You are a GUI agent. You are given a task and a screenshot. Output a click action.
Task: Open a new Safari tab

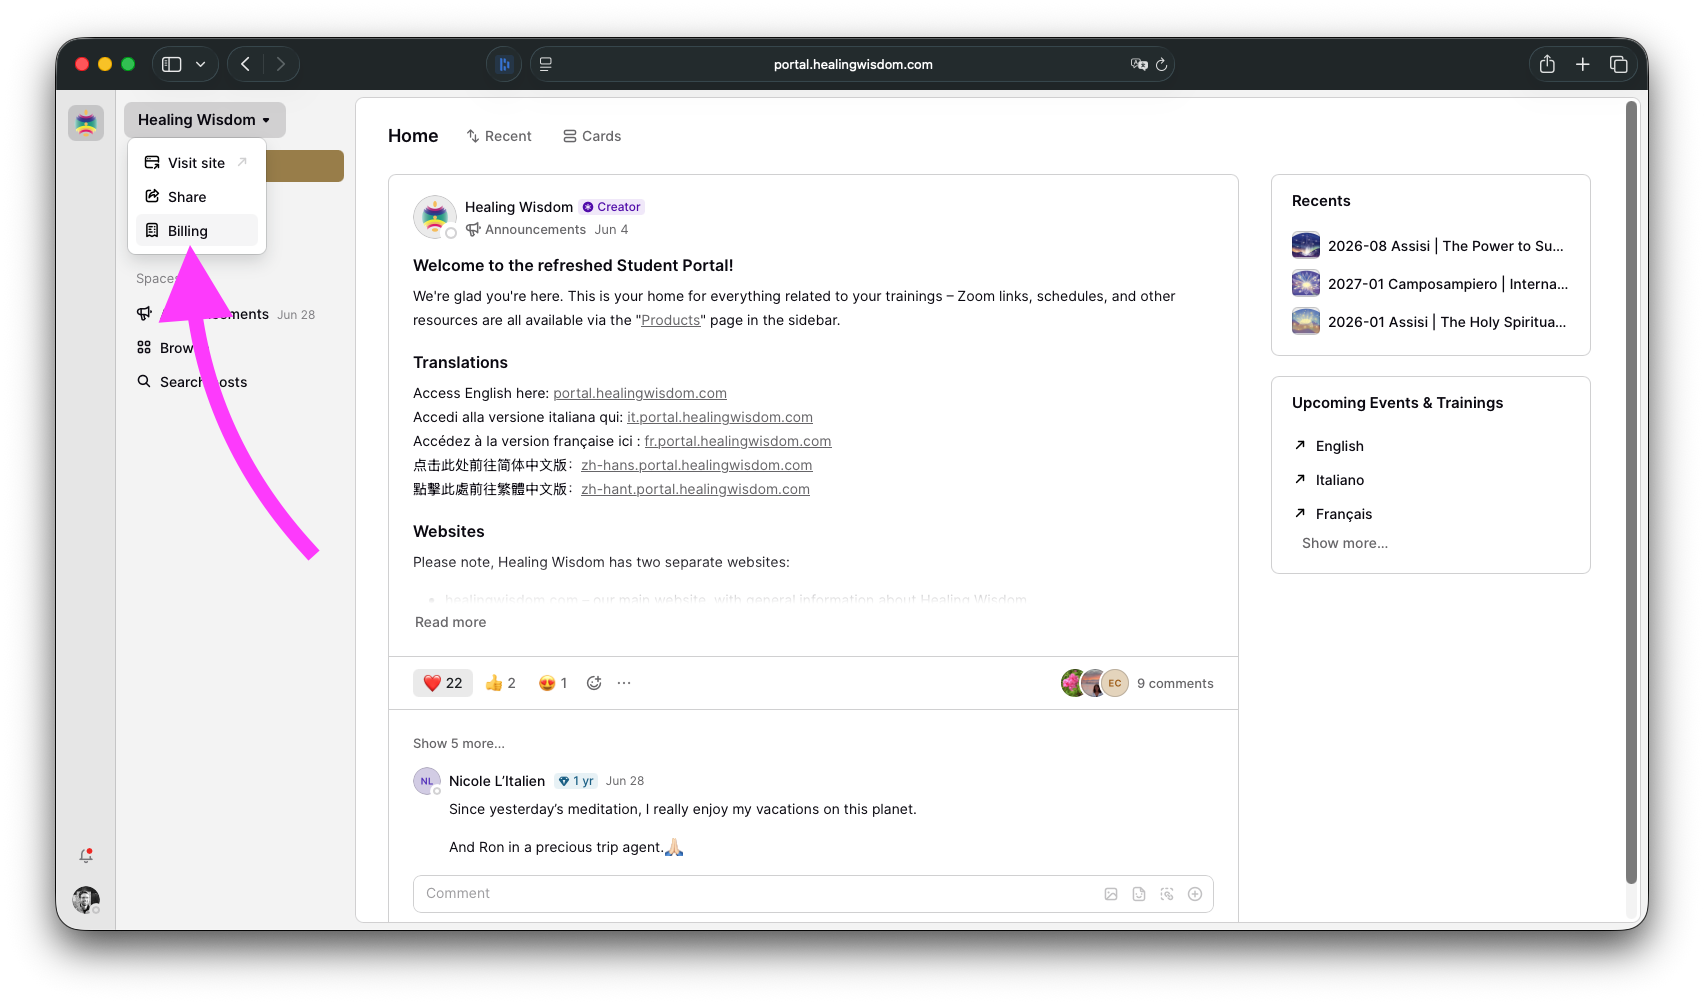(1583, 64)
